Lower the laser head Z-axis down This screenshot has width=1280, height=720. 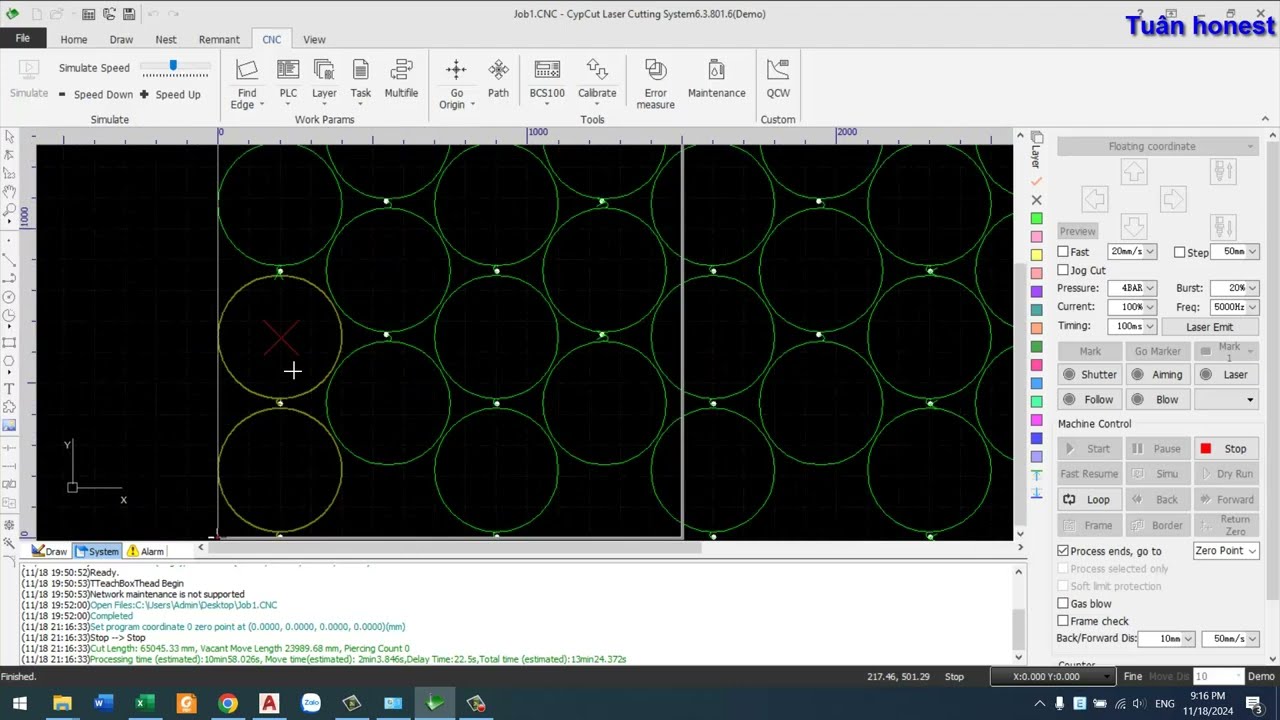click(x=1223, y=226)
